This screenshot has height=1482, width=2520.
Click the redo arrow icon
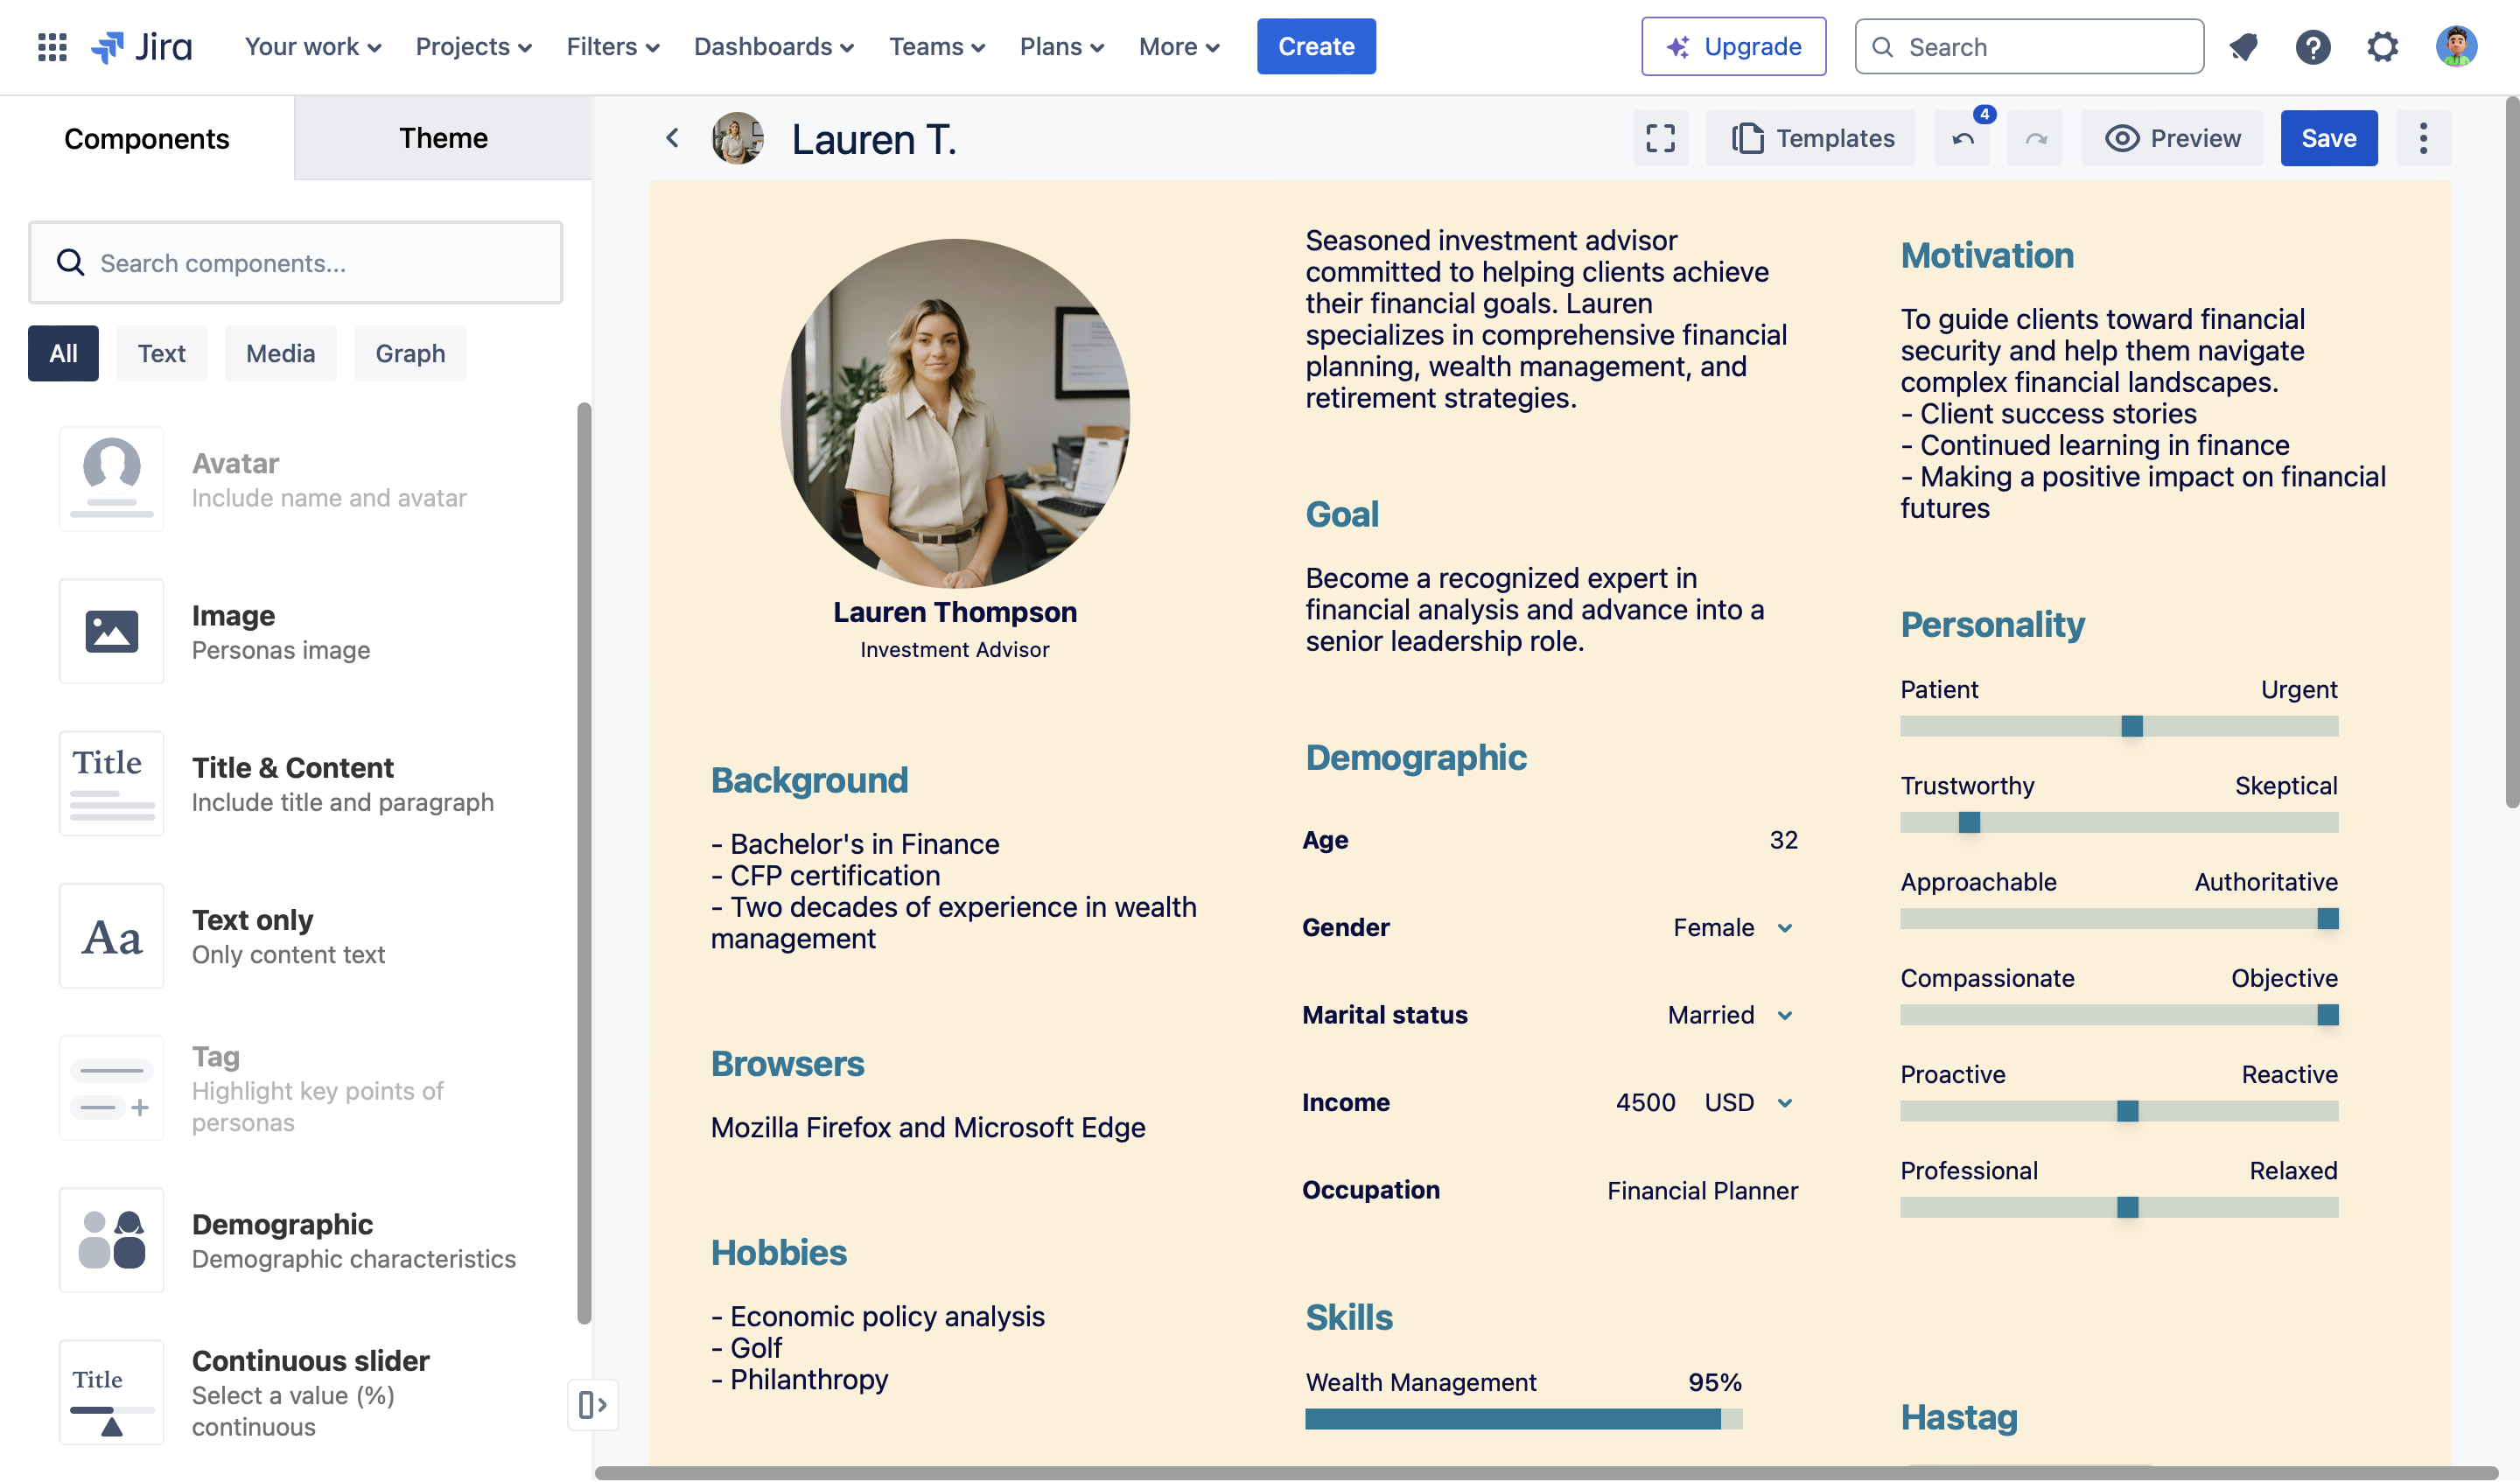tap(2035, 139)
